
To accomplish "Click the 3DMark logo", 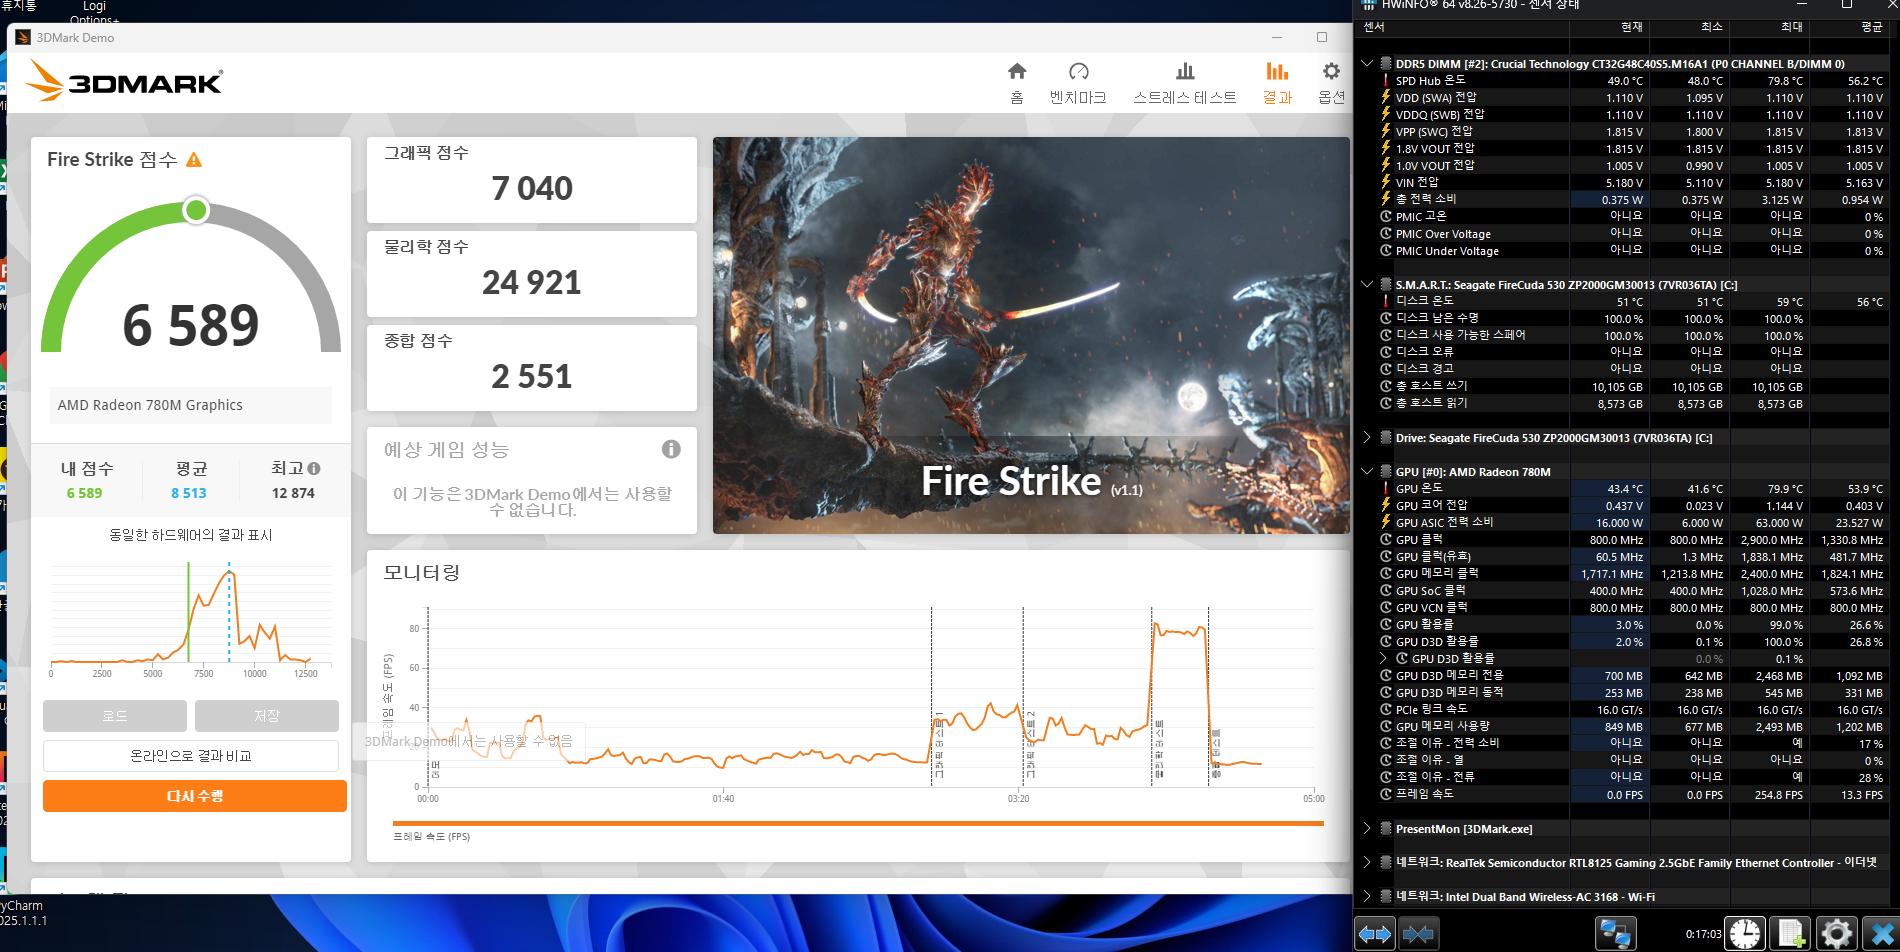I will pyautogui.click(x=124, y=81).
